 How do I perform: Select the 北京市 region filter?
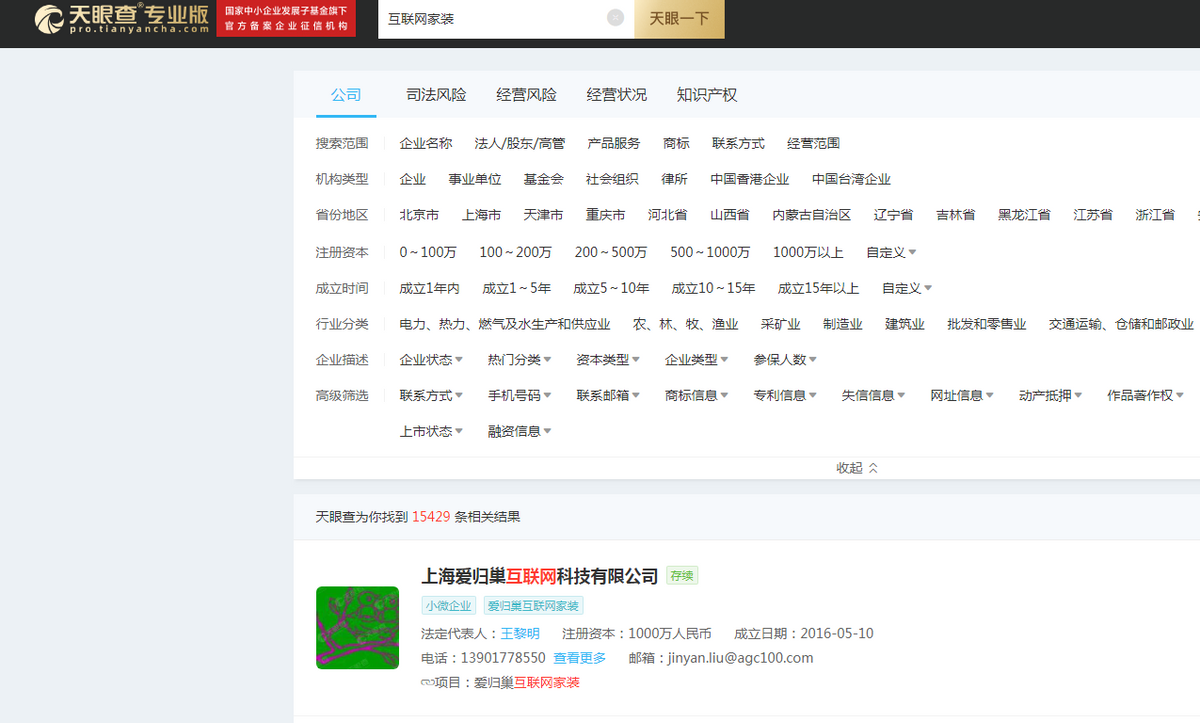click(x=419, y=215)
